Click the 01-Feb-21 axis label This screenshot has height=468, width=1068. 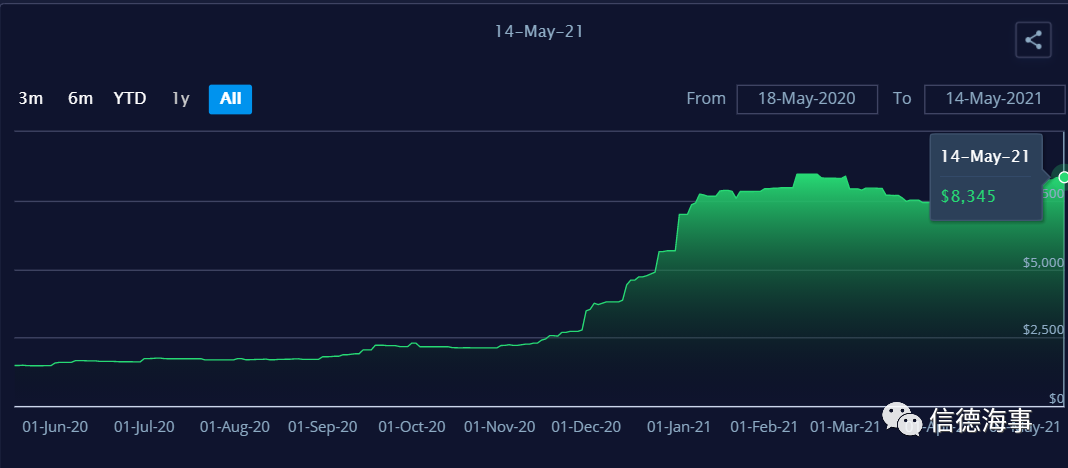[764, 427]
